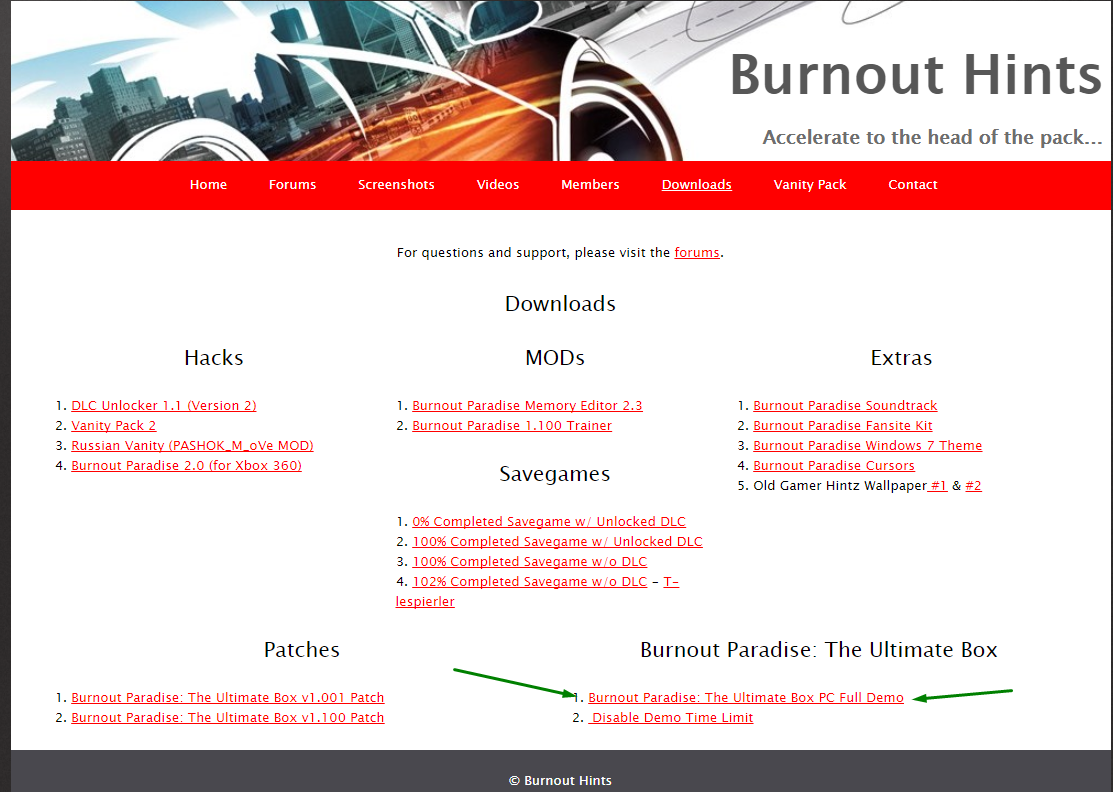Image resolution: width=1113 pixels, height=792 pixels.
Task: Select Videos in the red menu
Action: click(498, 185)
